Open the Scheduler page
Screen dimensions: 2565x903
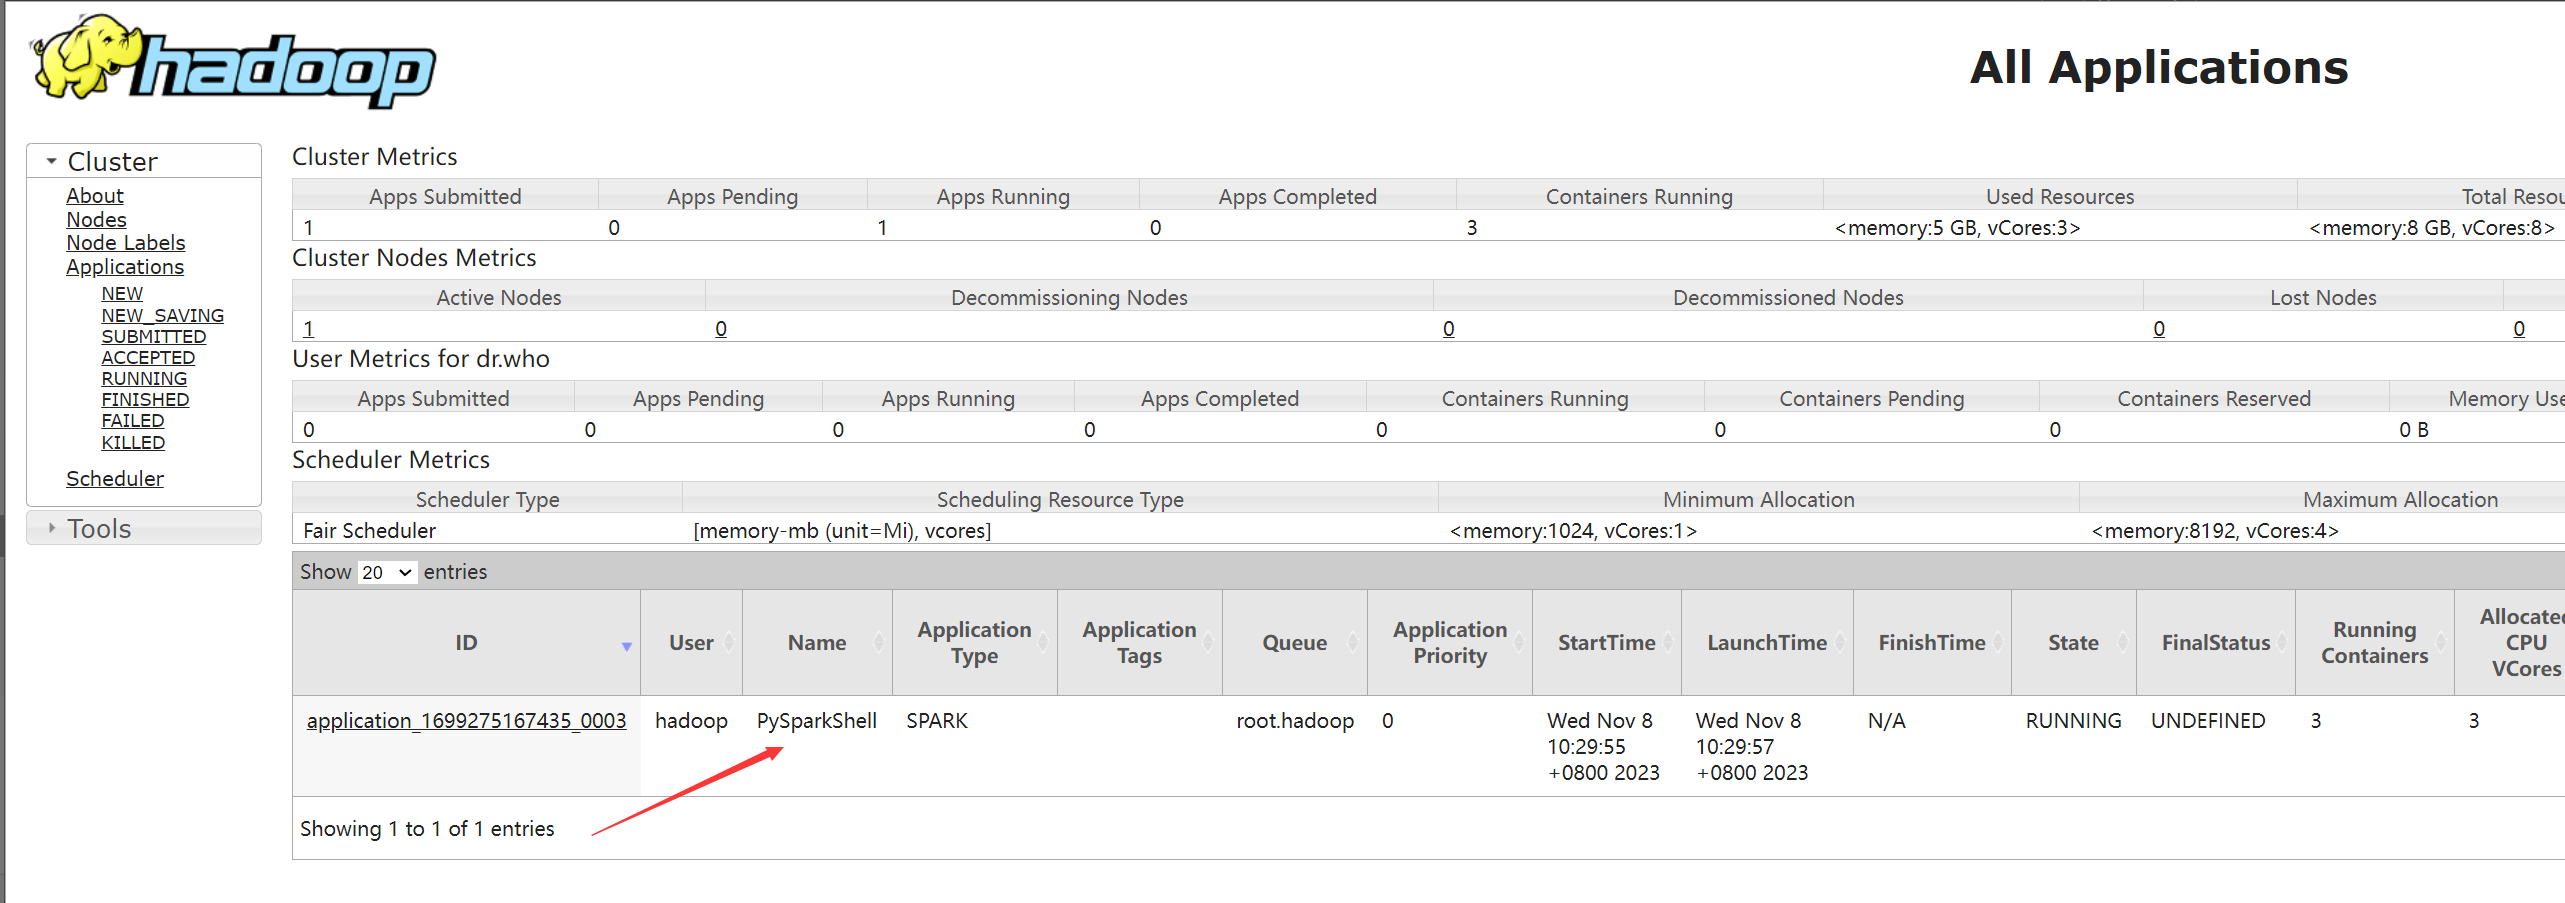(x=115, y=478)
